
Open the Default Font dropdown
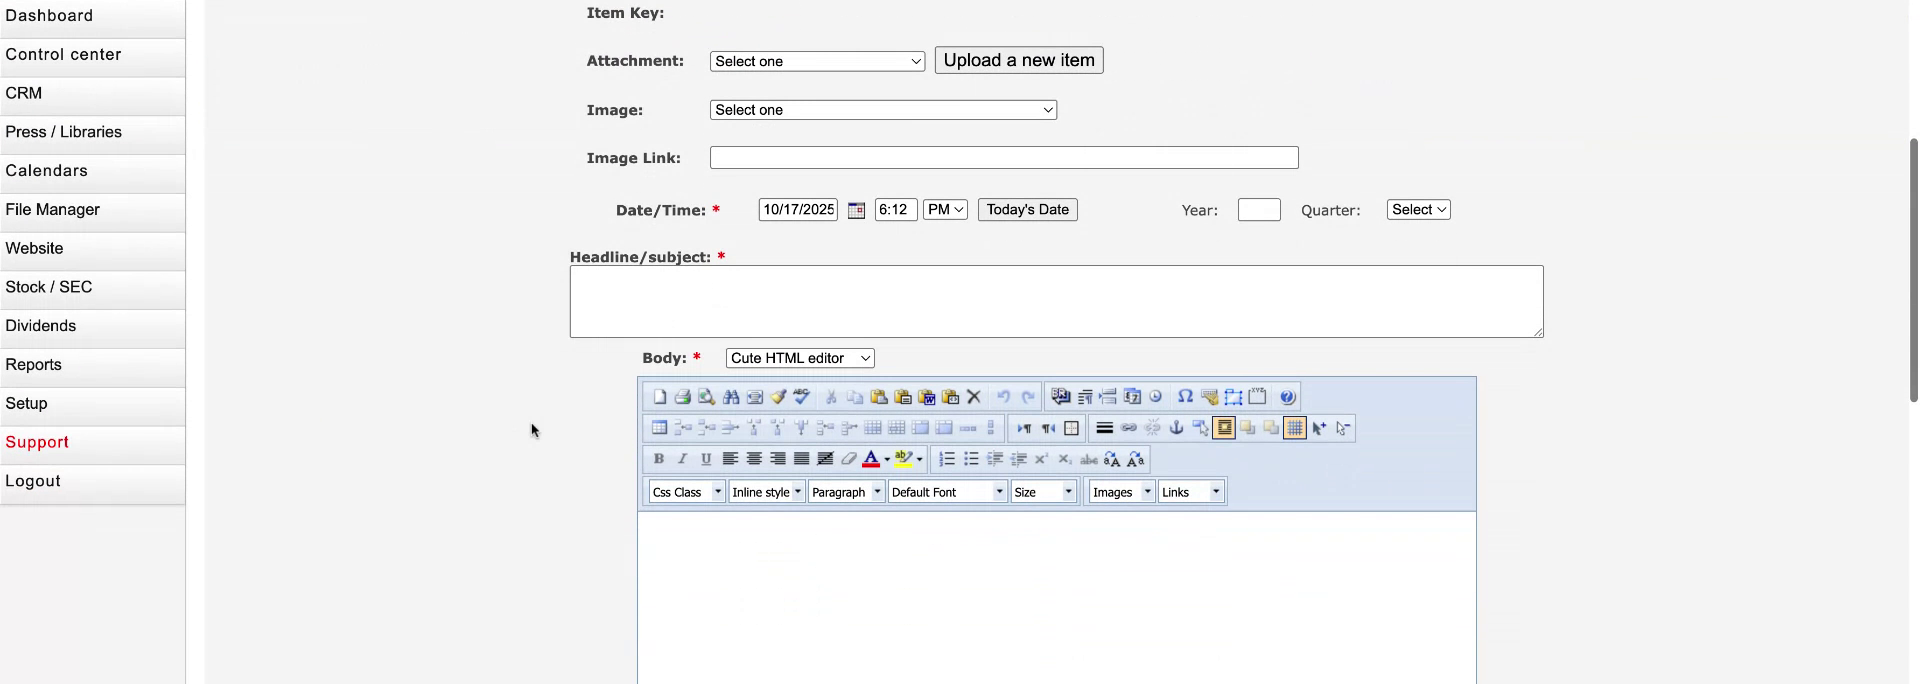[947, 492]
